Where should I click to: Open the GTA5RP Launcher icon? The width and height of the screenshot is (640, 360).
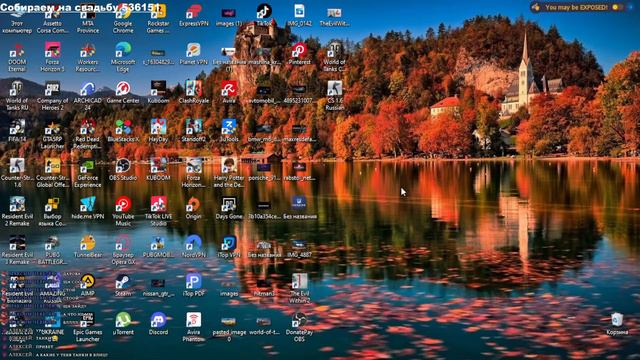[x=53, y=135]
